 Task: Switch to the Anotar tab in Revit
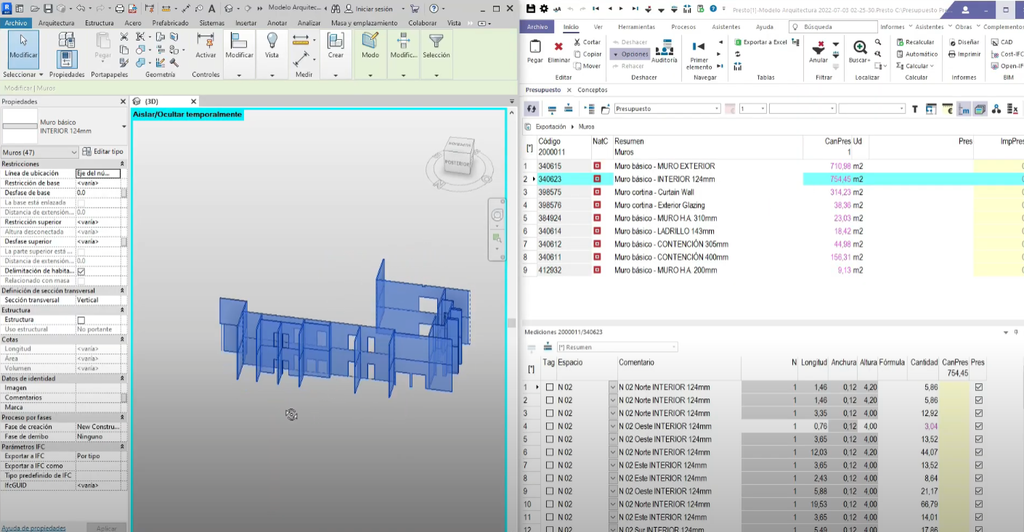tap(277, 23)
